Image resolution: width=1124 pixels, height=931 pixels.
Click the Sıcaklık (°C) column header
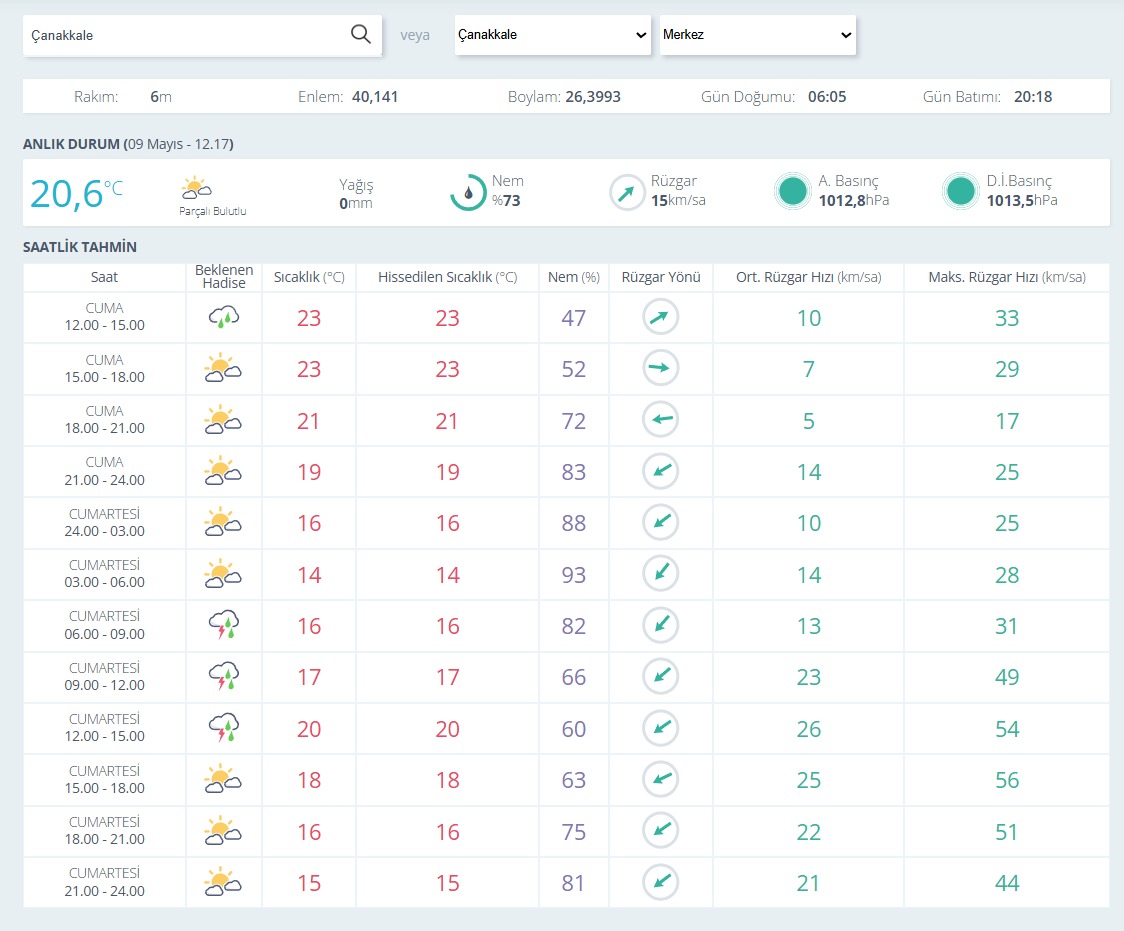coord(309,277)
